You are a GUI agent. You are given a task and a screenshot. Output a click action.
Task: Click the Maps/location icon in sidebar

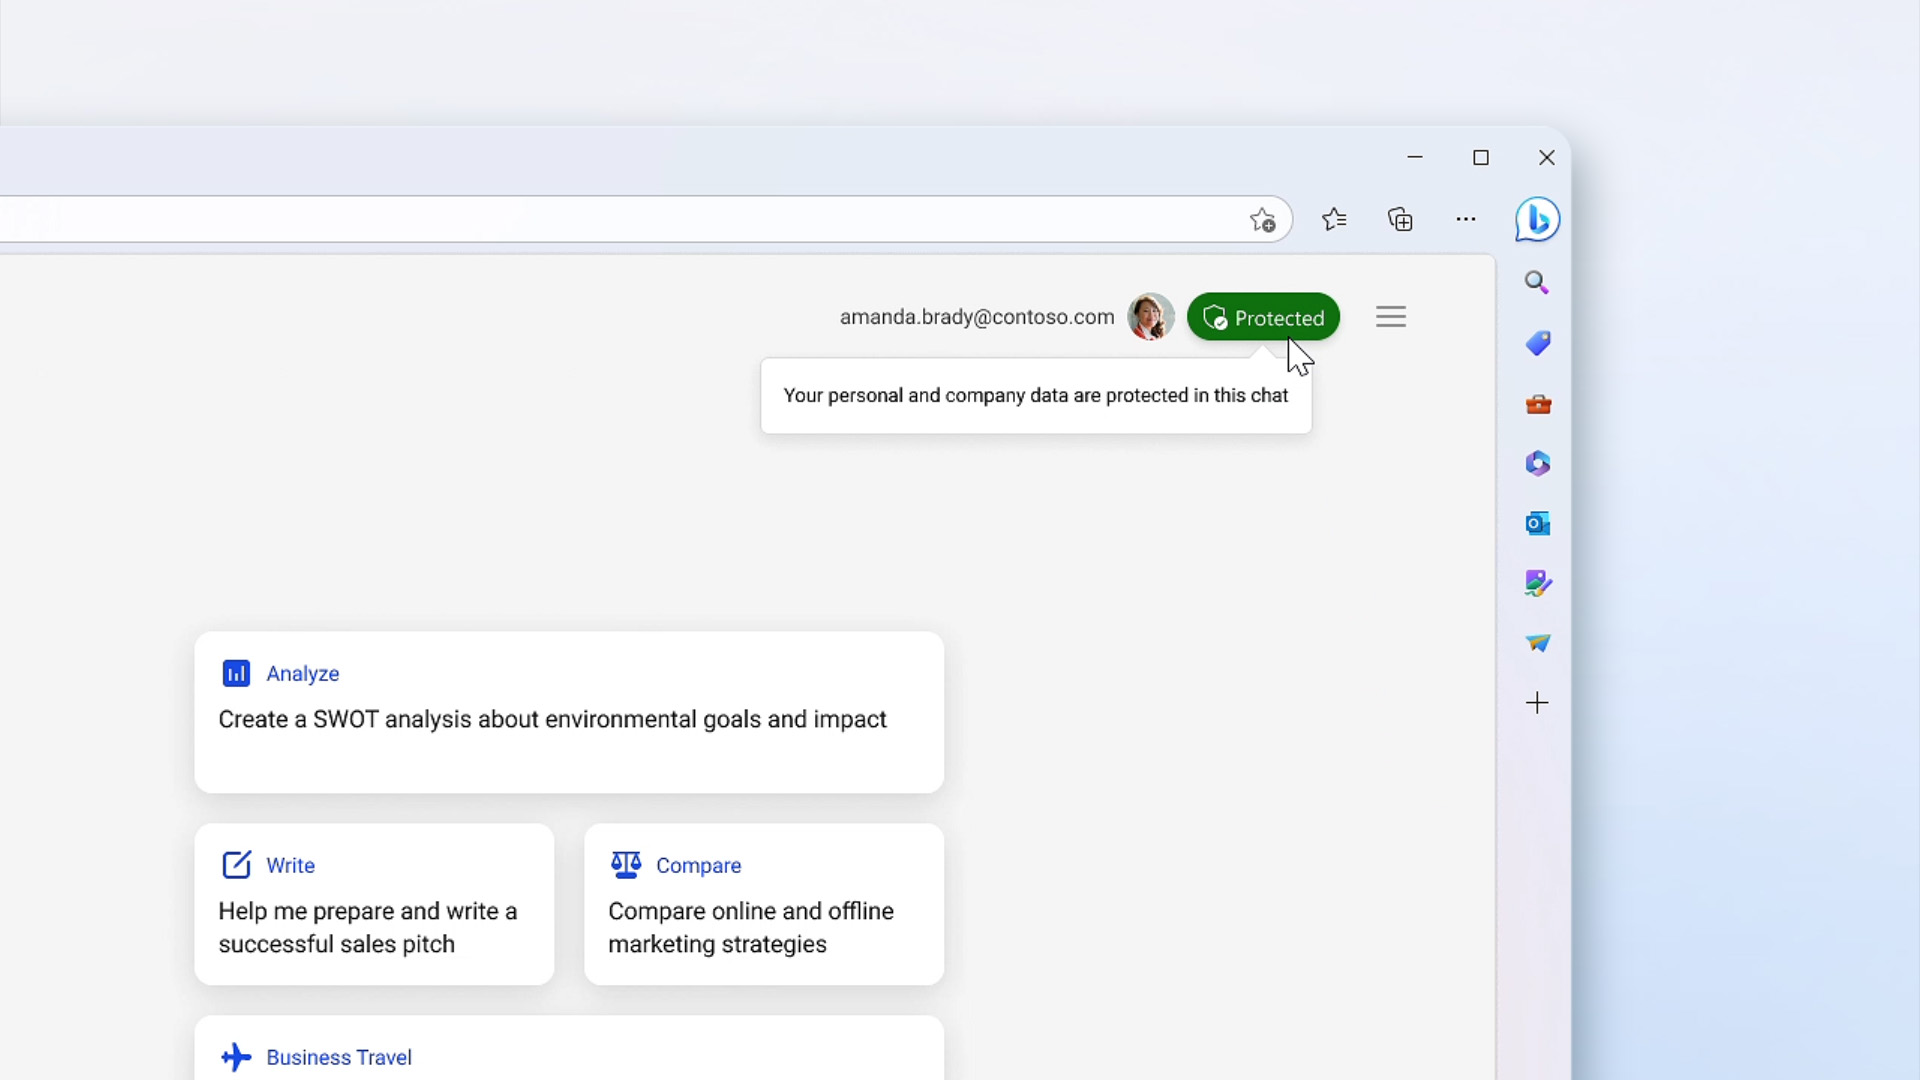[1538, 642]
